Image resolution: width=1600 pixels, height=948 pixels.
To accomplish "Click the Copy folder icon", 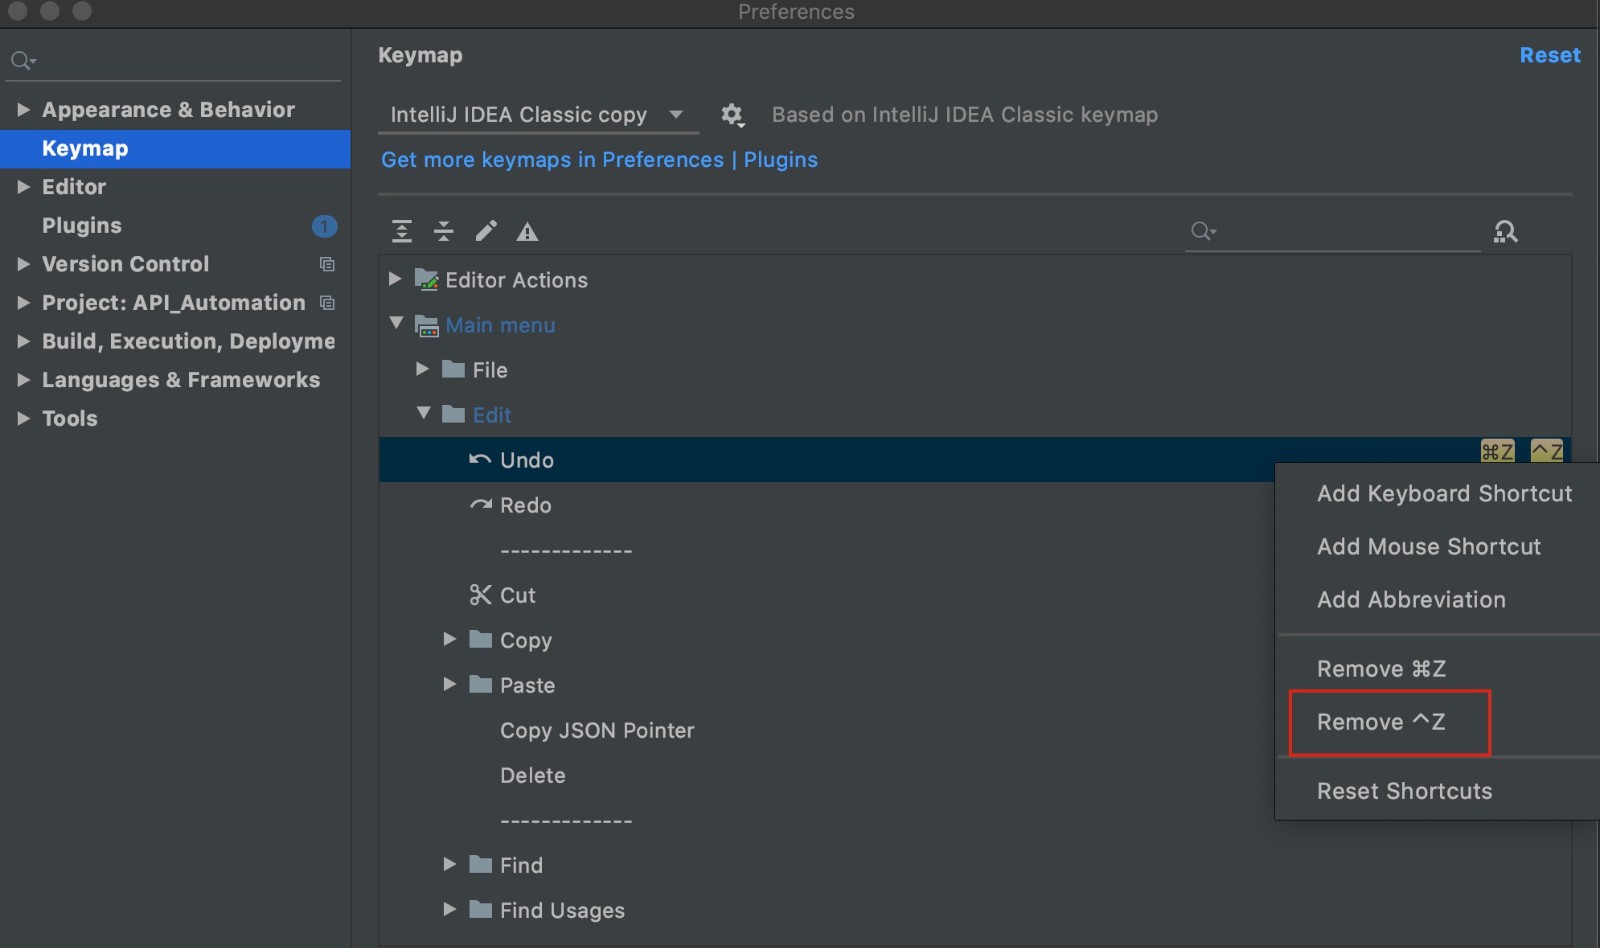I will [481, 639].
